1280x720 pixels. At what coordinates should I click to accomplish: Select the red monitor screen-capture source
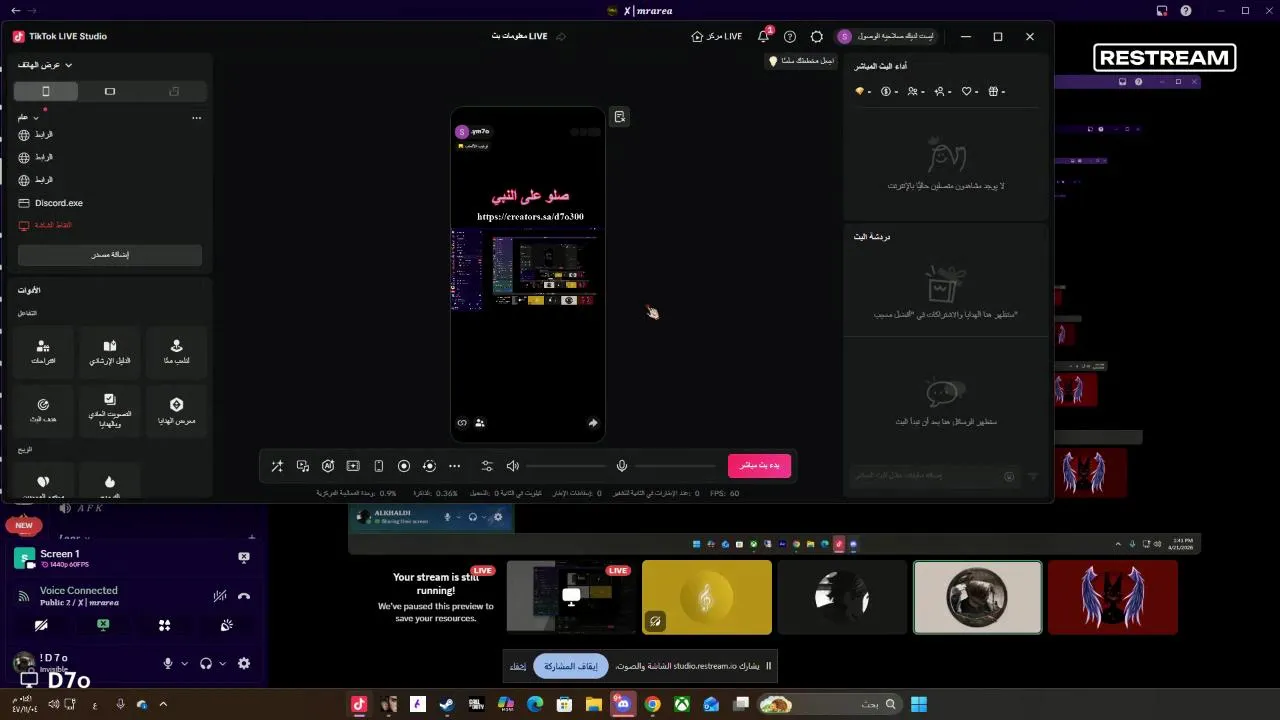[47, 226]
